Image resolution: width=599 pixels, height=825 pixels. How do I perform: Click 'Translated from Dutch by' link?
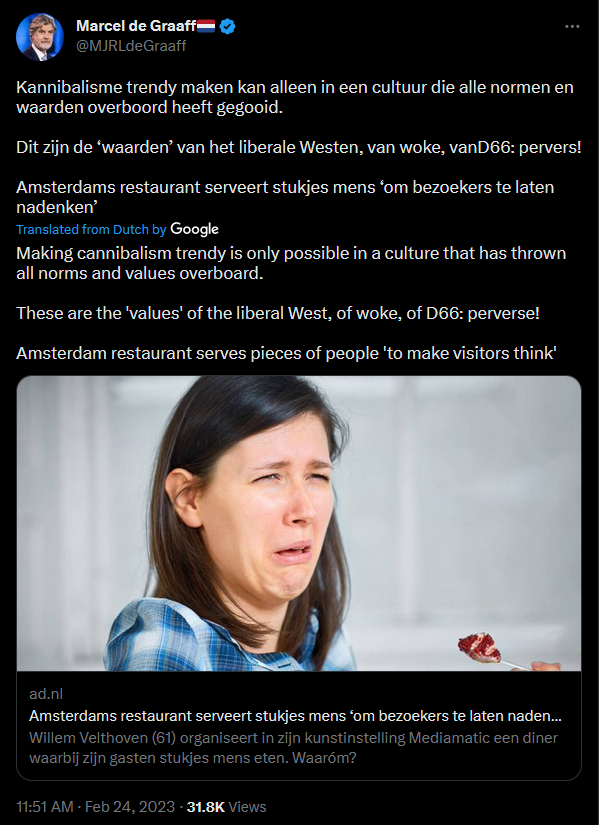tap(91, 229)
